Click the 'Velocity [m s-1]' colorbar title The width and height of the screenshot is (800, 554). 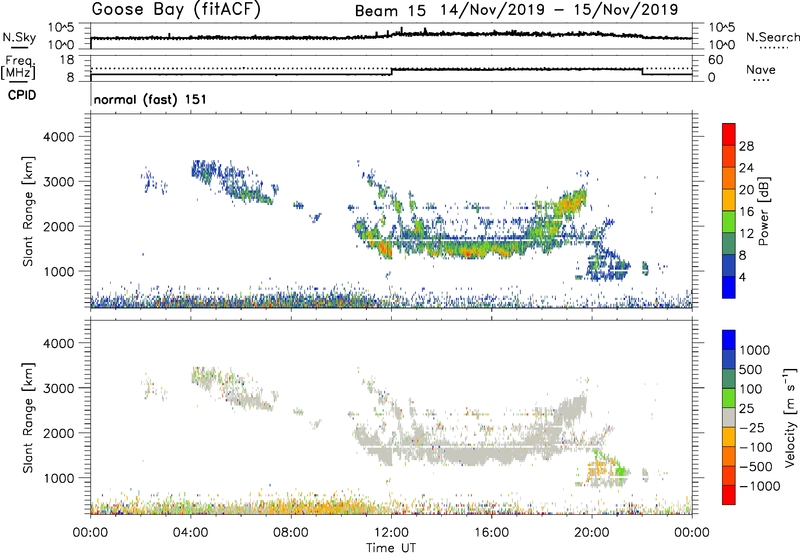pyautogui.click(x=790, y=417)
